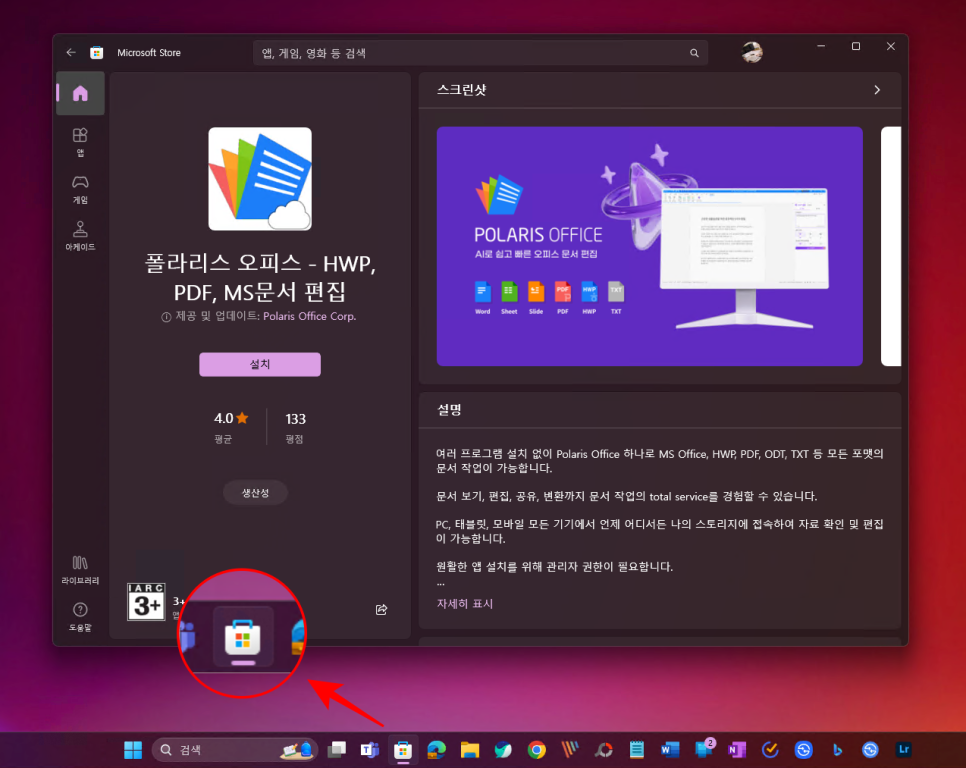Open the Windows Start menu
The height and width of the screenshot is (768, 966).
click(x=133, y=750)
